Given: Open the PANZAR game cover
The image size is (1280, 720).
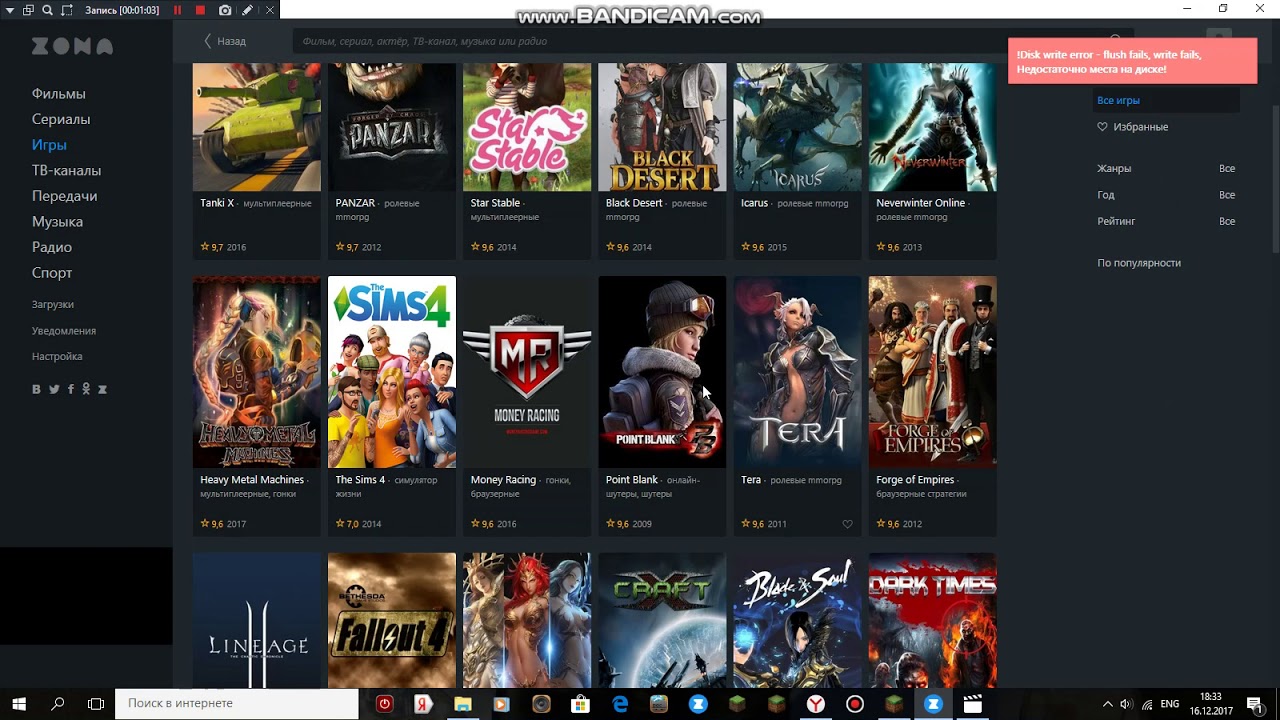Looking at the screenshot, I should 392,127.
